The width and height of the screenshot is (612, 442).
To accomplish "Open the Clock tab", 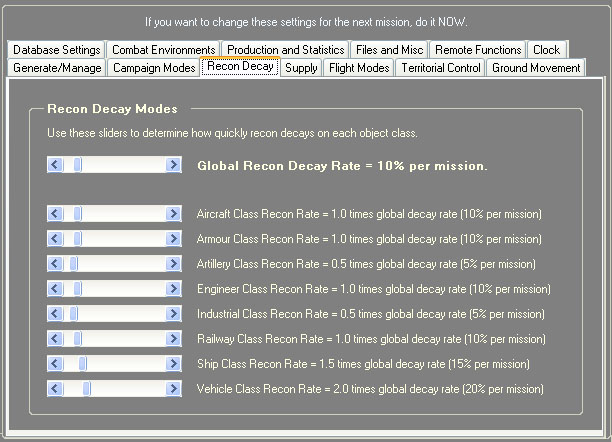I will click(x=546, y=49).
